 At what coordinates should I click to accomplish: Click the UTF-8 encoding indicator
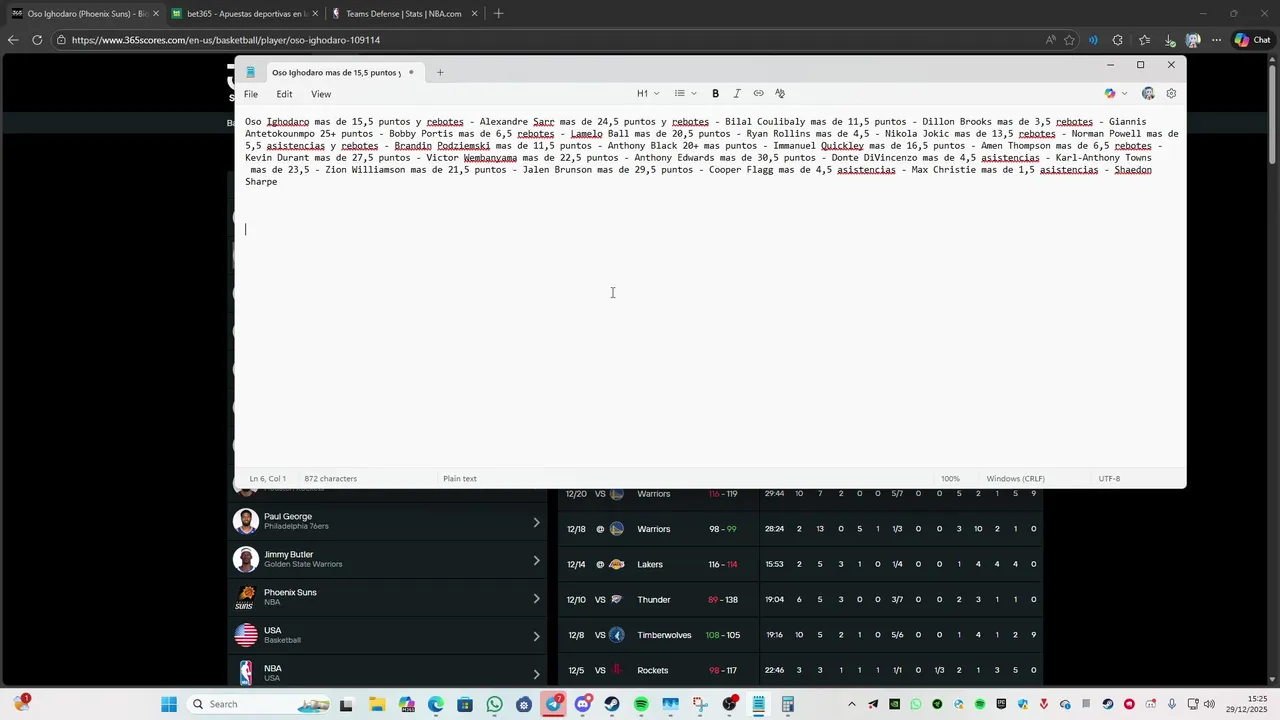pyautogui.click(x=1109, y=478)
